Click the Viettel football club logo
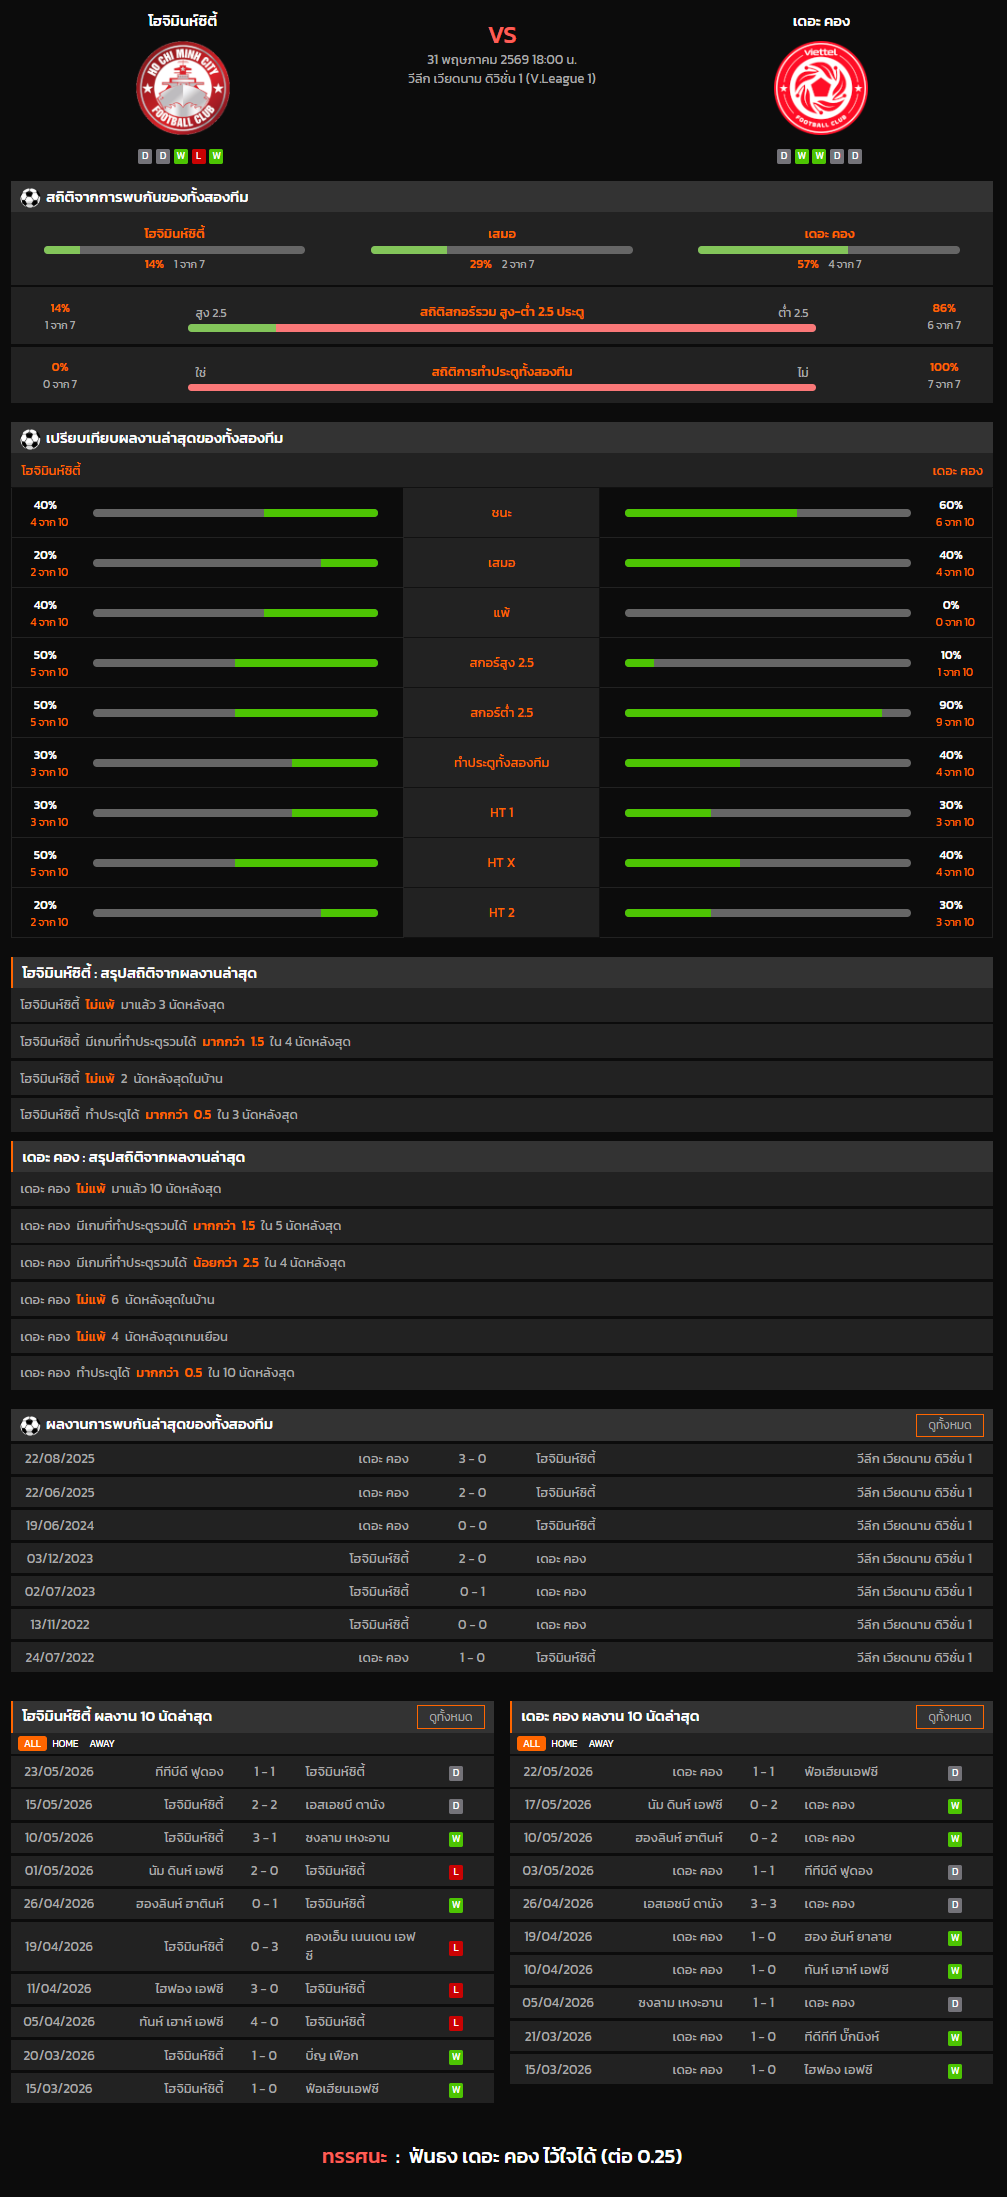 [x=821, y=88]
